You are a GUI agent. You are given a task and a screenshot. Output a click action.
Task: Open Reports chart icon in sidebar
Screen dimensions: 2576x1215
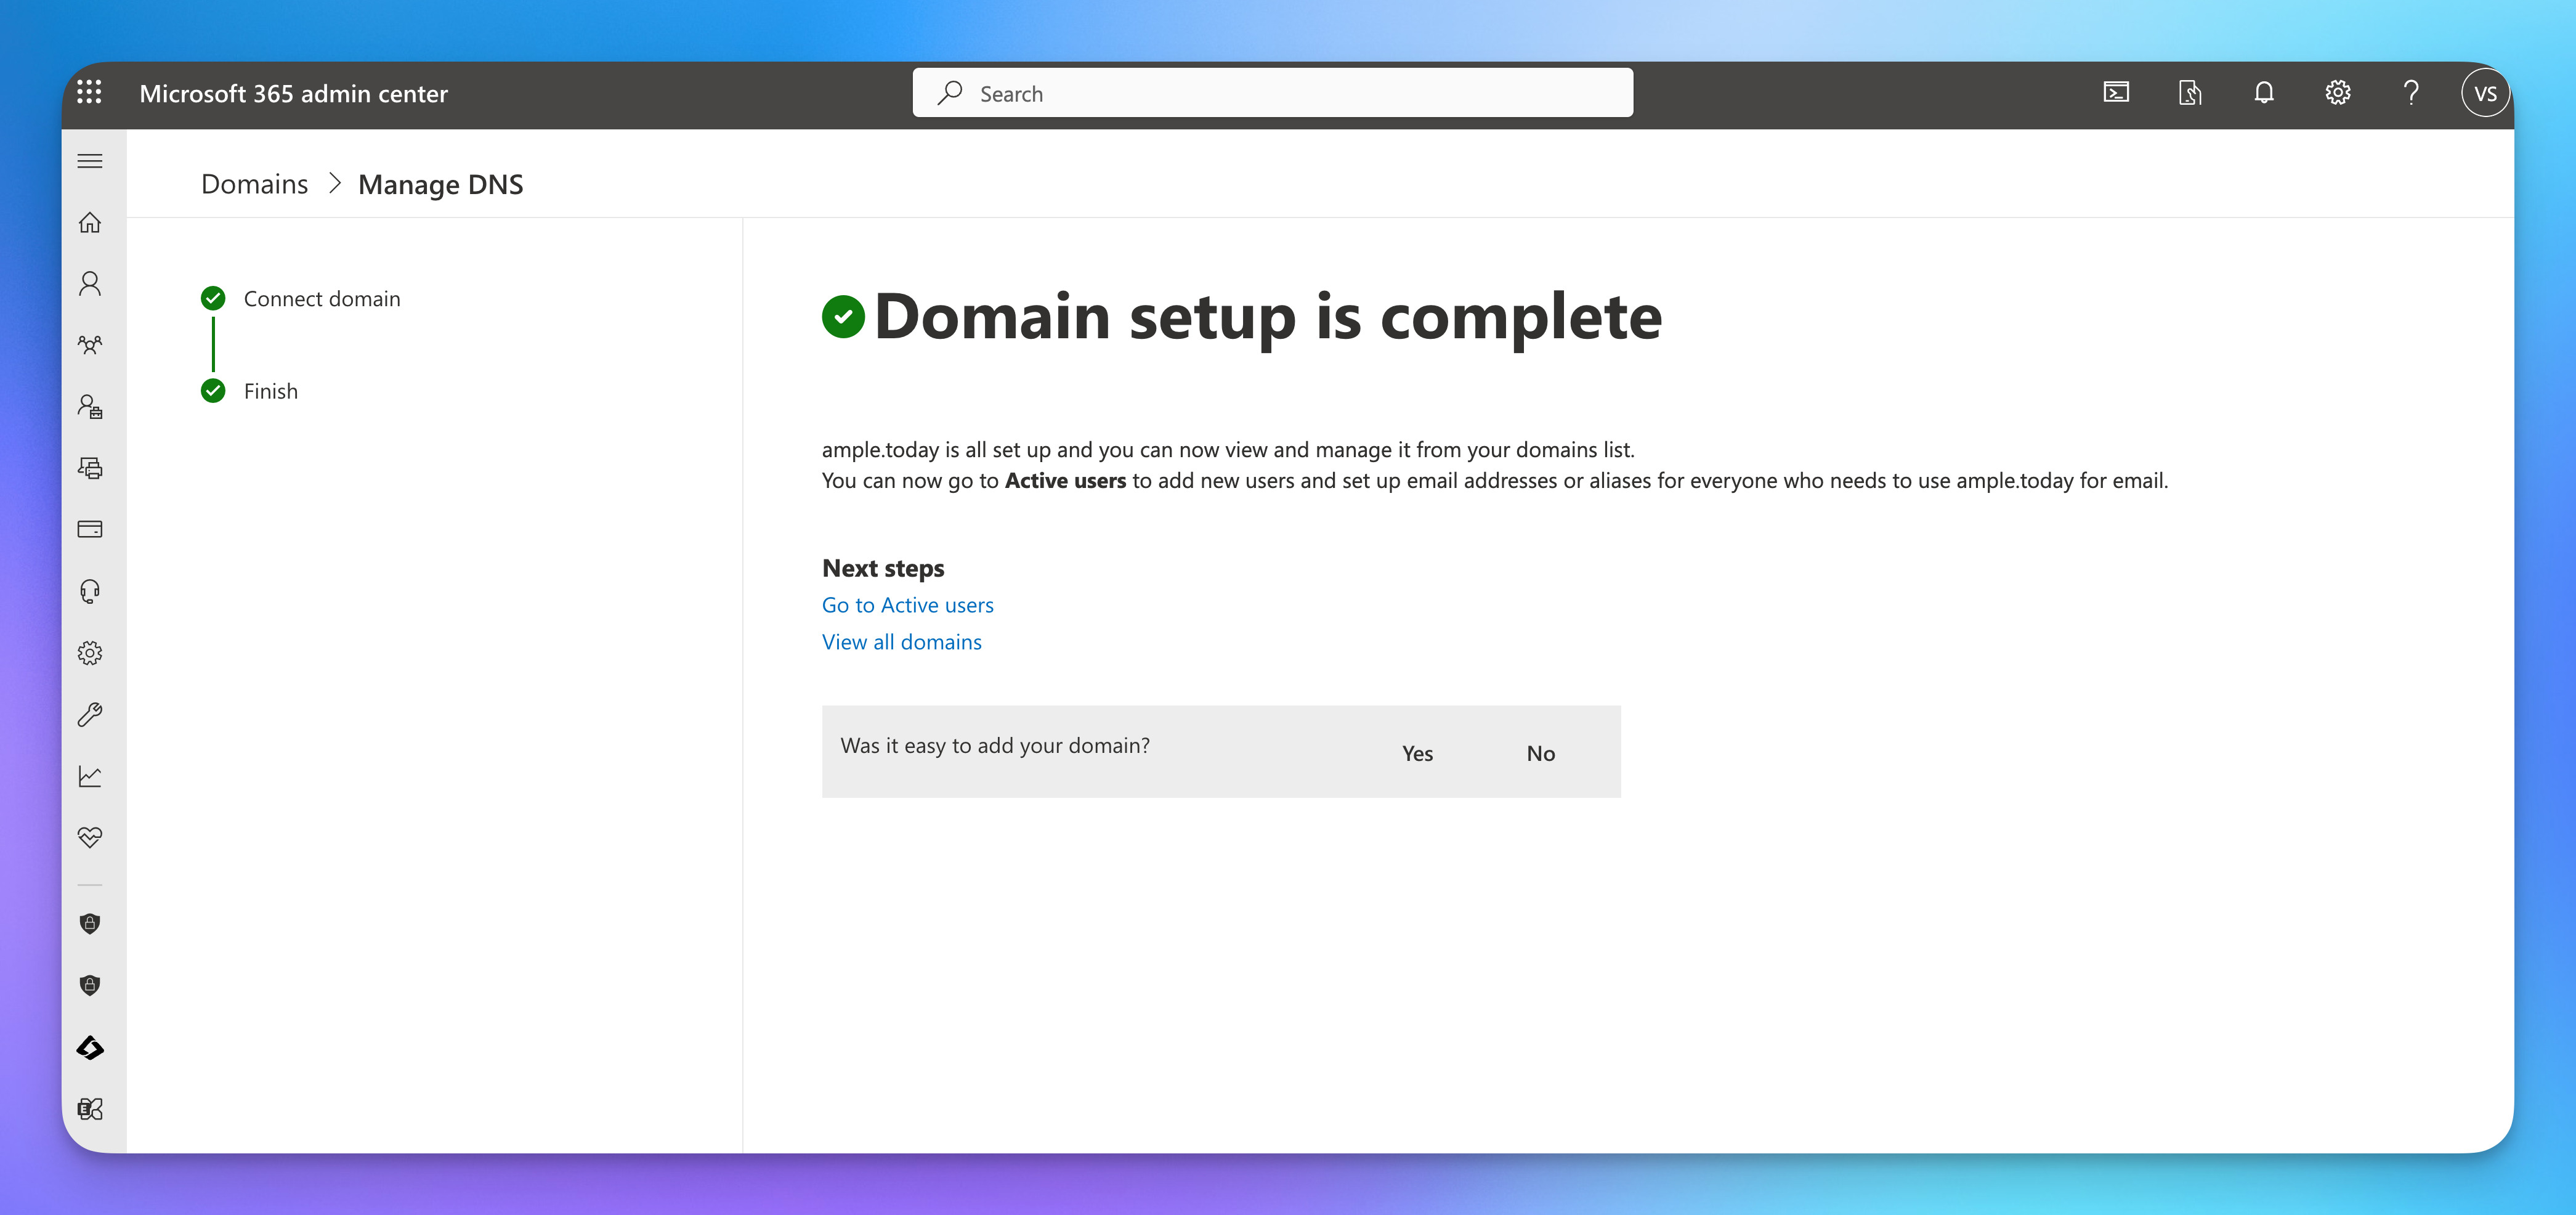(x=90, y=776)
